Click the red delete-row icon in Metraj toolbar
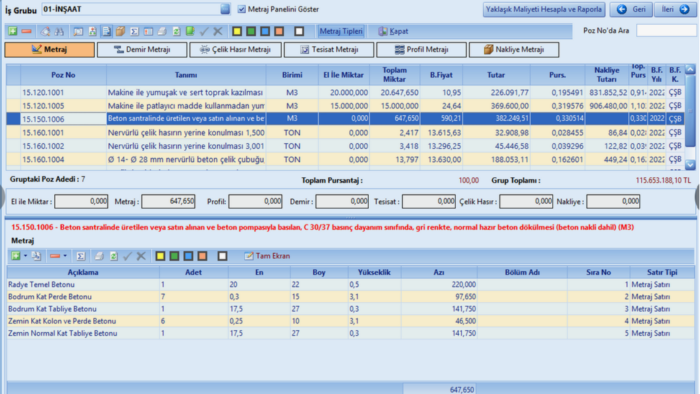700x394 pixels. coord(55,256)
